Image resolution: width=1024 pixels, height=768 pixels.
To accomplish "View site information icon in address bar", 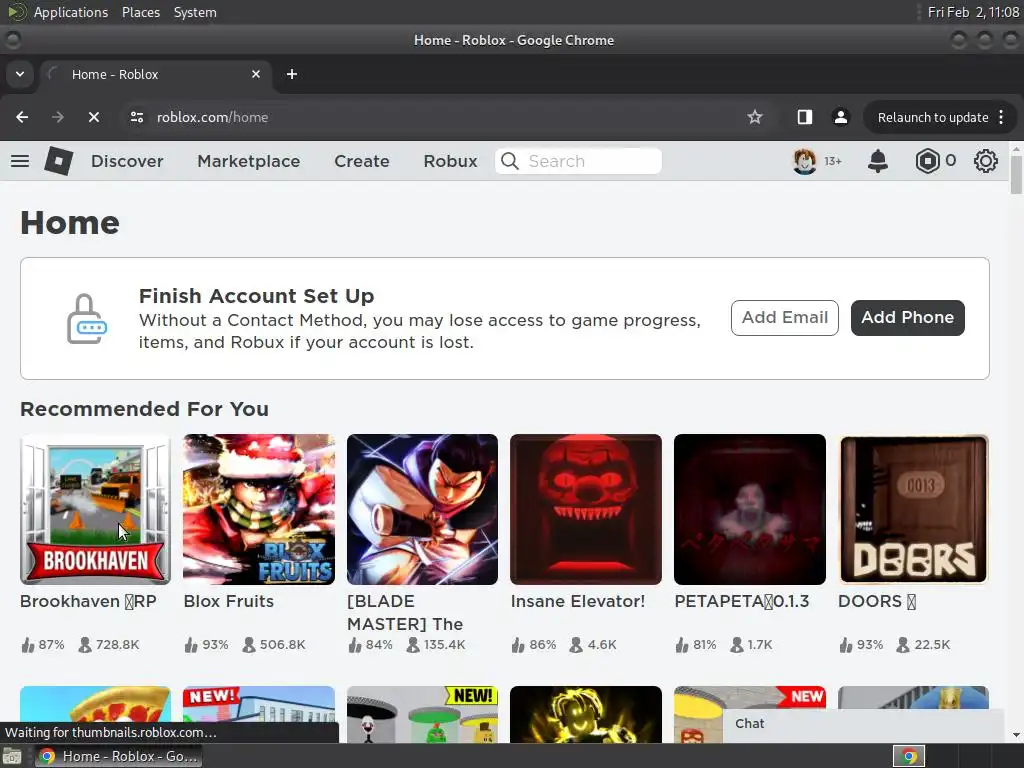I will 136,117.
